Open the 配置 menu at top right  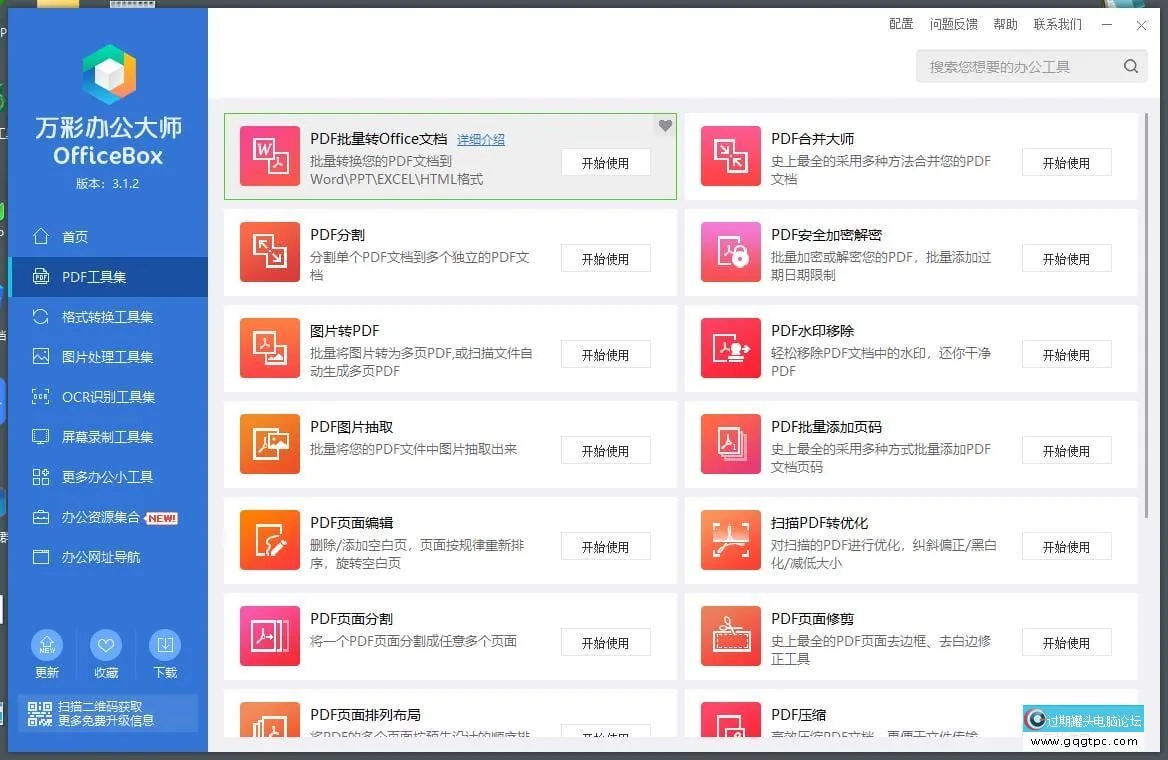click(x=899, y=24)
